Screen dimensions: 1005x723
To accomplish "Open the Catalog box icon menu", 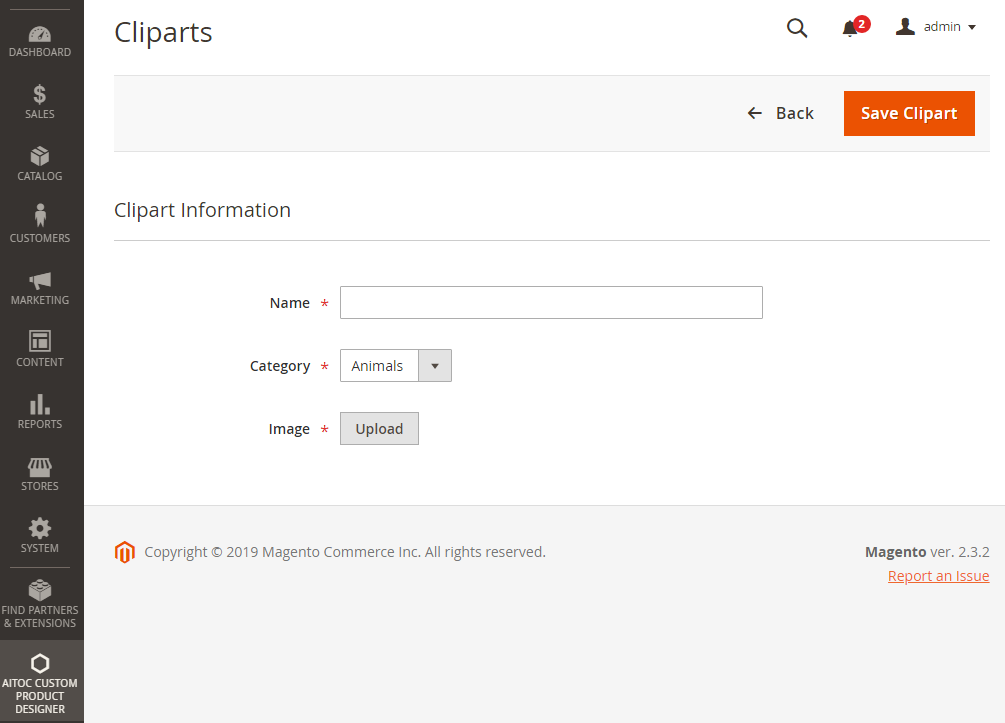I will tap(40, 156).
